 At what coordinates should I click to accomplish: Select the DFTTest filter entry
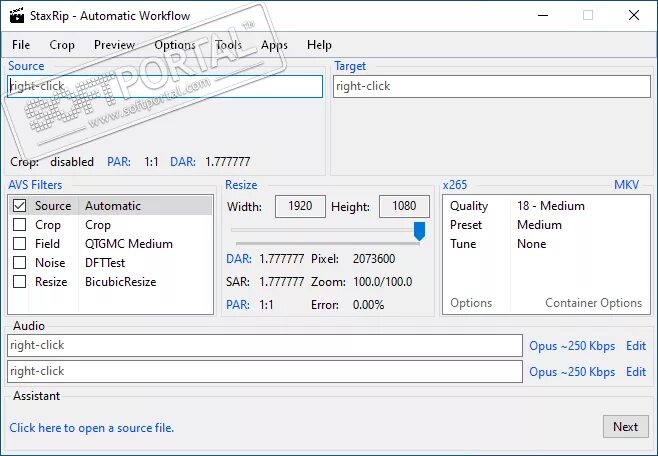click(105, 263)
